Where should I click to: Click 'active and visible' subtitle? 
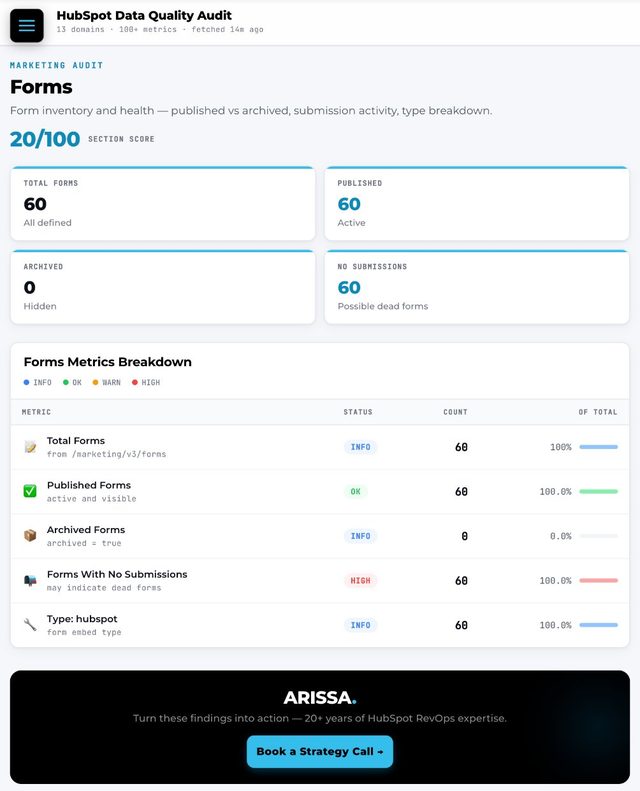click(91, 498)
